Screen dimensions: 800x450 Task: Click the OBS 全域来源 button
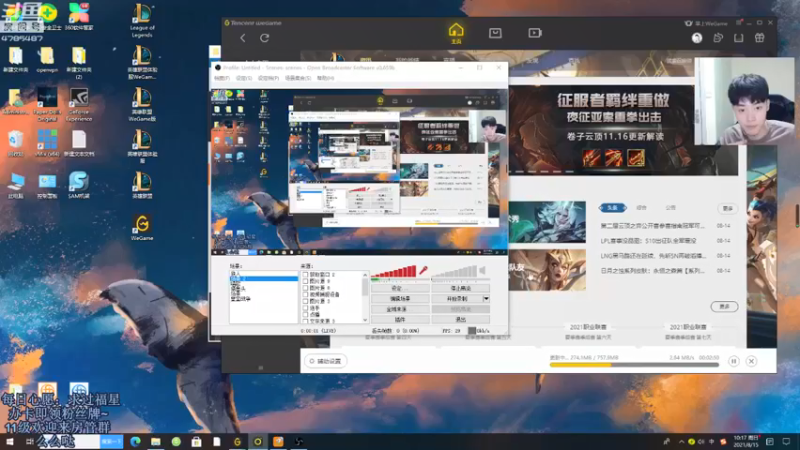(x=400, y=309)
